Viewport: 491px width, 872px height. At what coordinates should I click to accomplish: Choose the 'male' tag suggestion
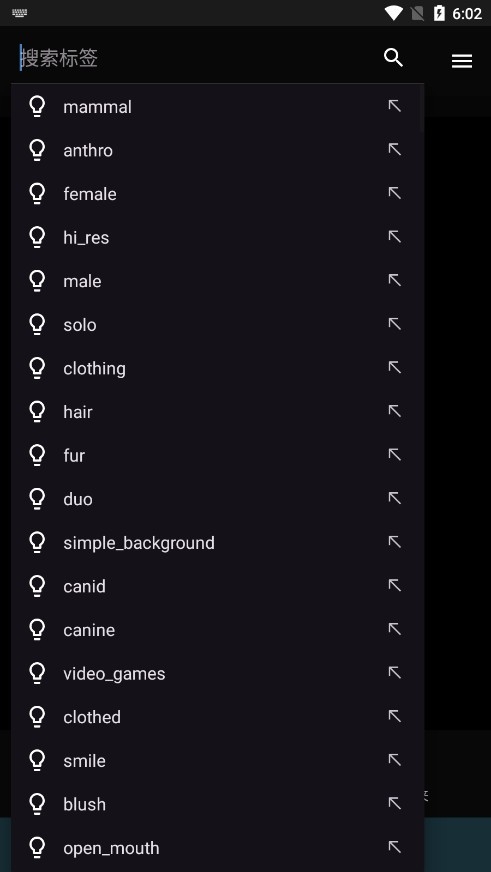217,281
